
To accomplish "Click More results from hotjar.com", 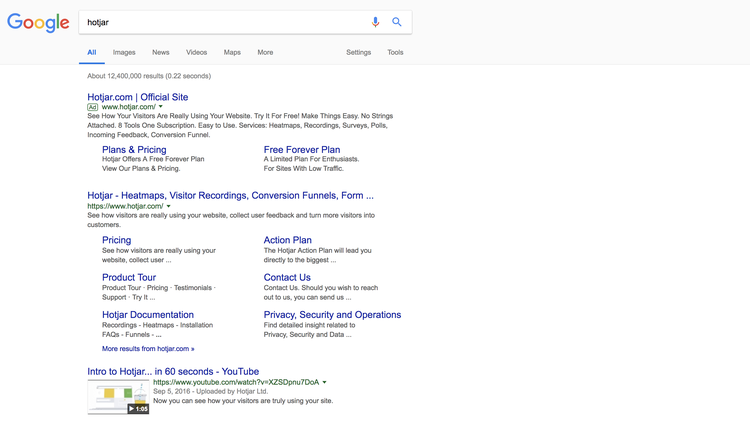I will point(148,349).
